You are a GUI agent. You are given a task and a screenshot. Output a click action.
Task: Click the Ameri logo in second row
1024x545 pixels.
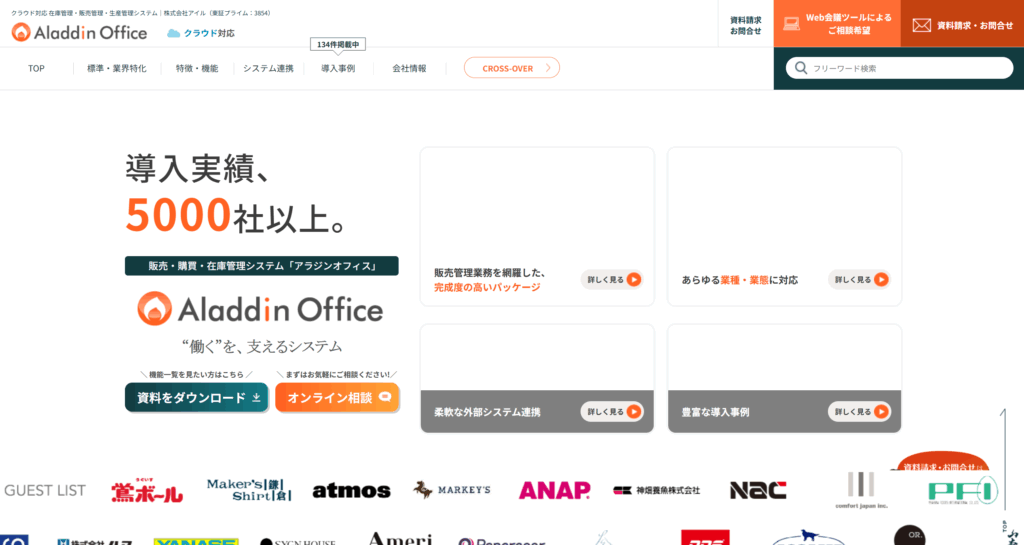click(400, 538)
